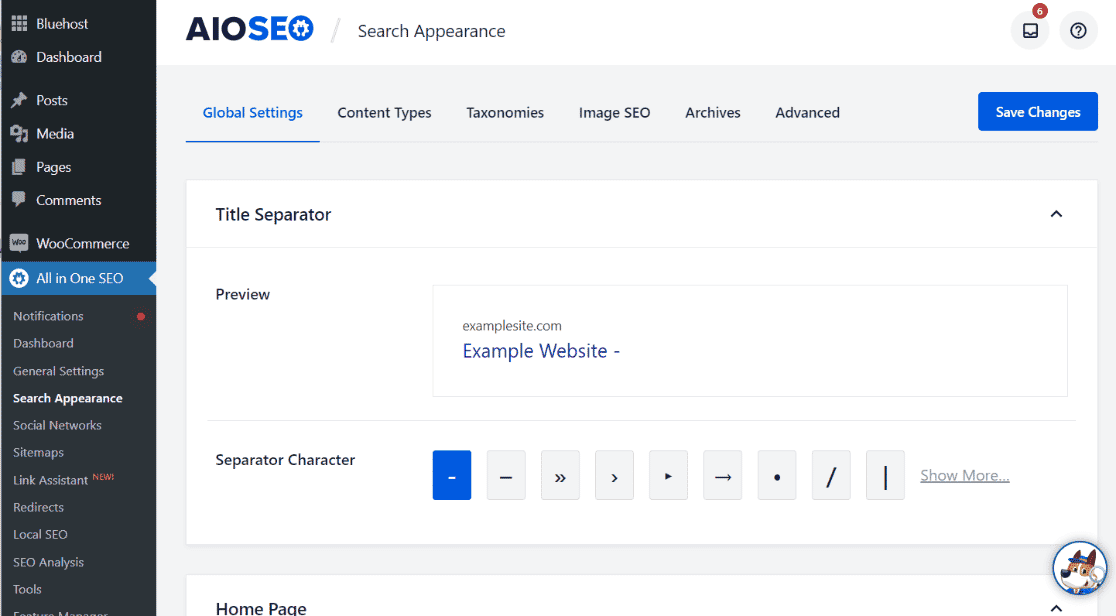The width and height of the screenshot is (1116, 616).
Task: Open the notifications inbox icon with badge
Action: 1029,31
